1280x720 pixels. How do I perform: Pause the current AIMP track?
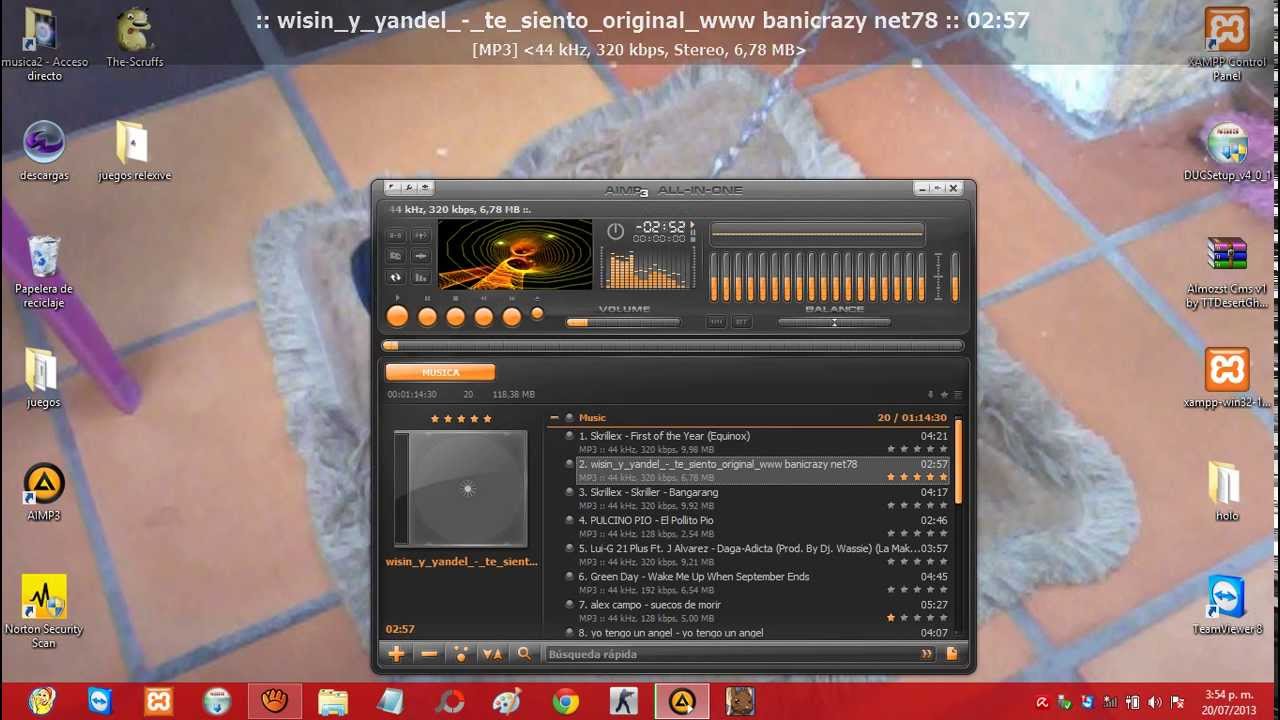(x=427, y=317)
